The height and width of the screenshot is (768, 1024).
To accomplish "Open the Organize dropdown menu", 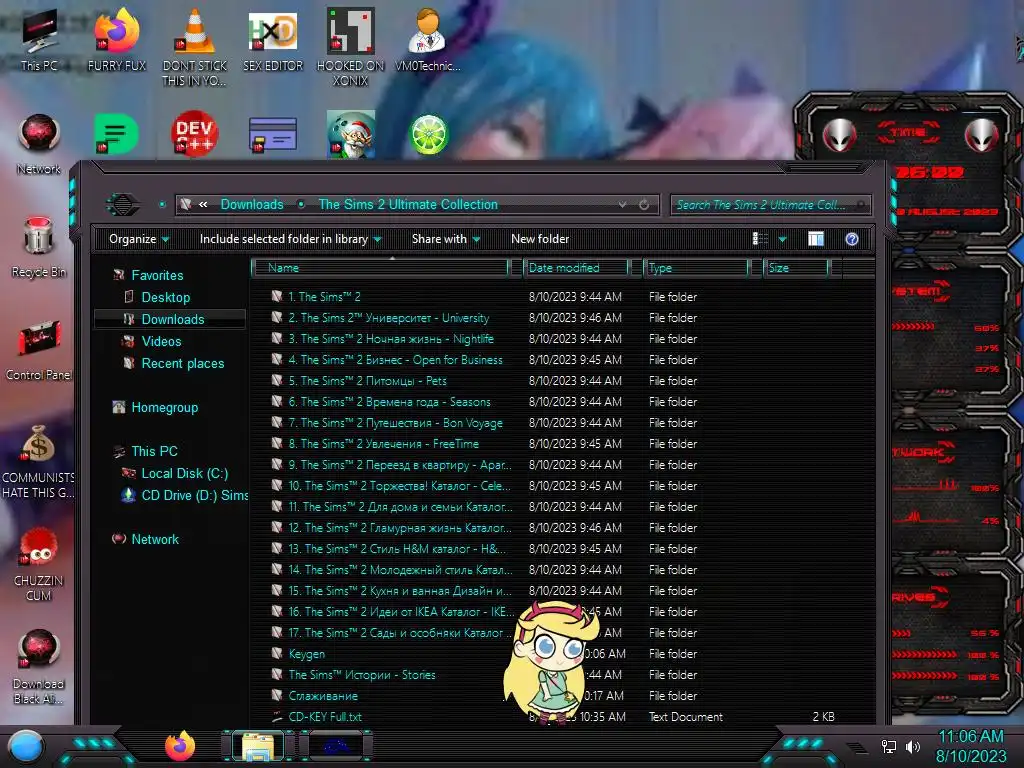I will (x=139, y=239).
